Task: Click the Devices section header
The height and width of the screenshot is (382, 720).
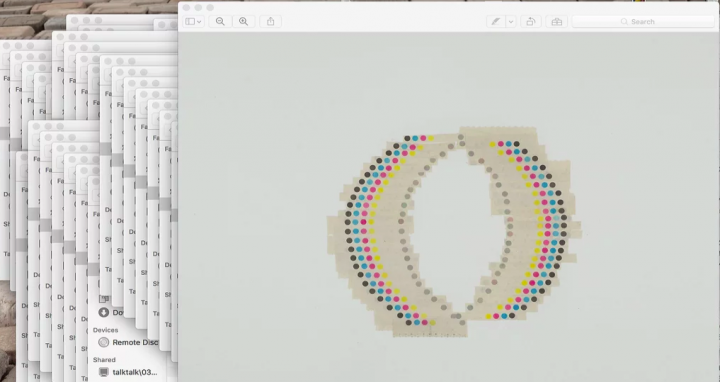Action: pos(105,330)
